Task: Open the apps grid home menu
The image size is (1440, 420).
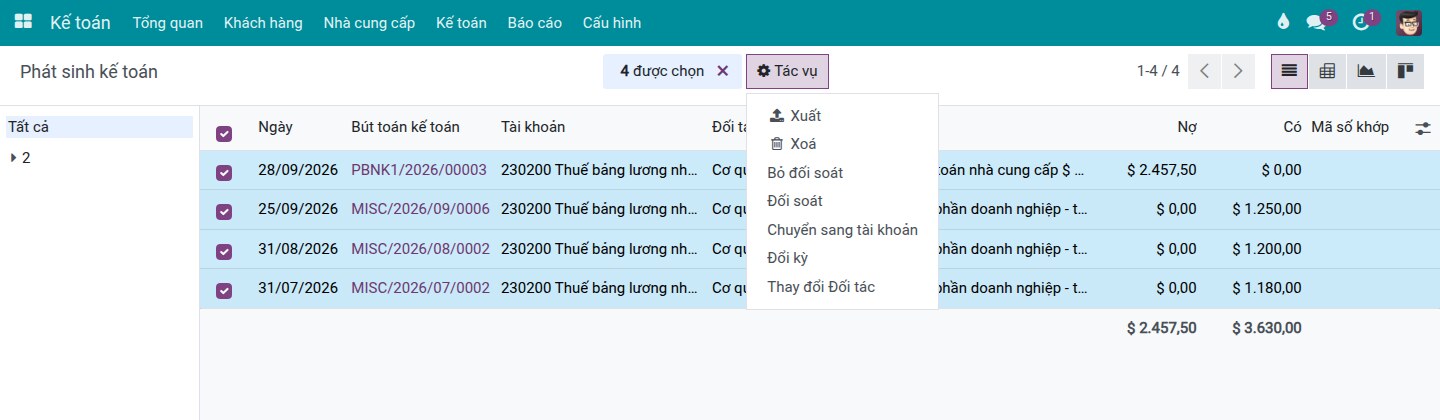Action: pyautogui.click(x=23, y=22)
